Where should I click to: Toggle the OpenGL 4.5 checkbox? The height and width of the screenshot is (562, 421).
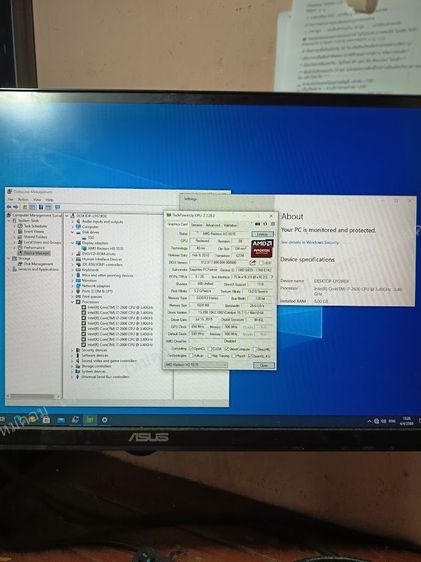tap(250, 356)
